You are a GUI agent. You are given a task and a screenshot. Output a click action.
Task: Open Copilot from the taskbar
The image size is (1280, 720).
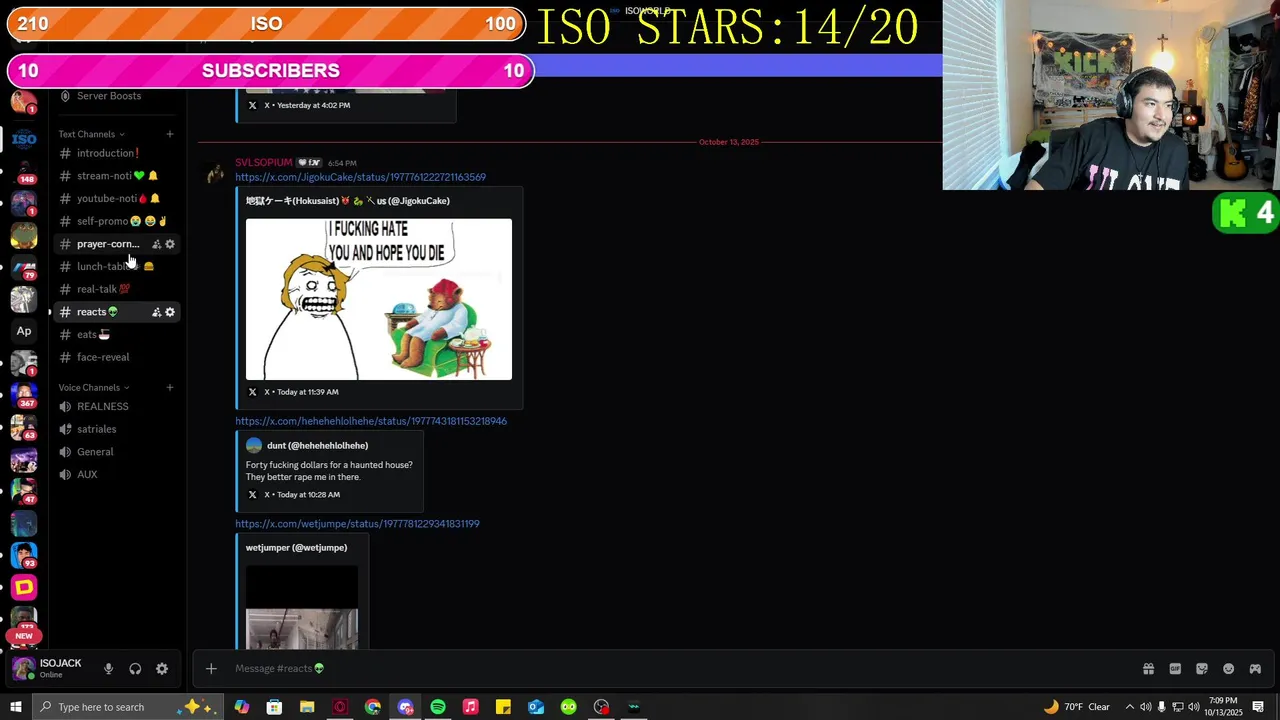[242, 707]
